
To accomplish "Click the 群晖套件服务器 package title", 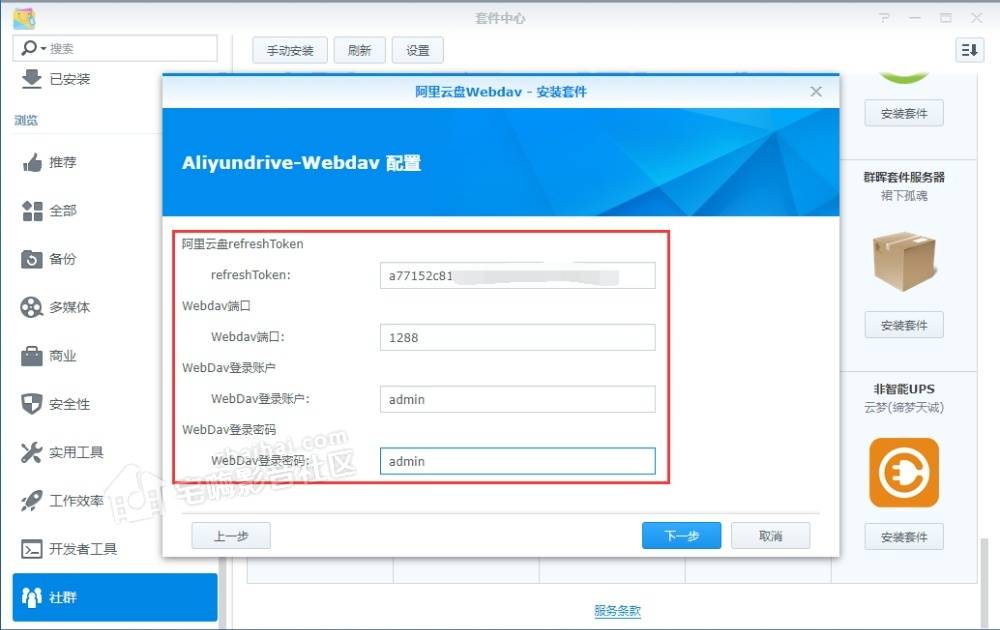I will click(904, 177).
